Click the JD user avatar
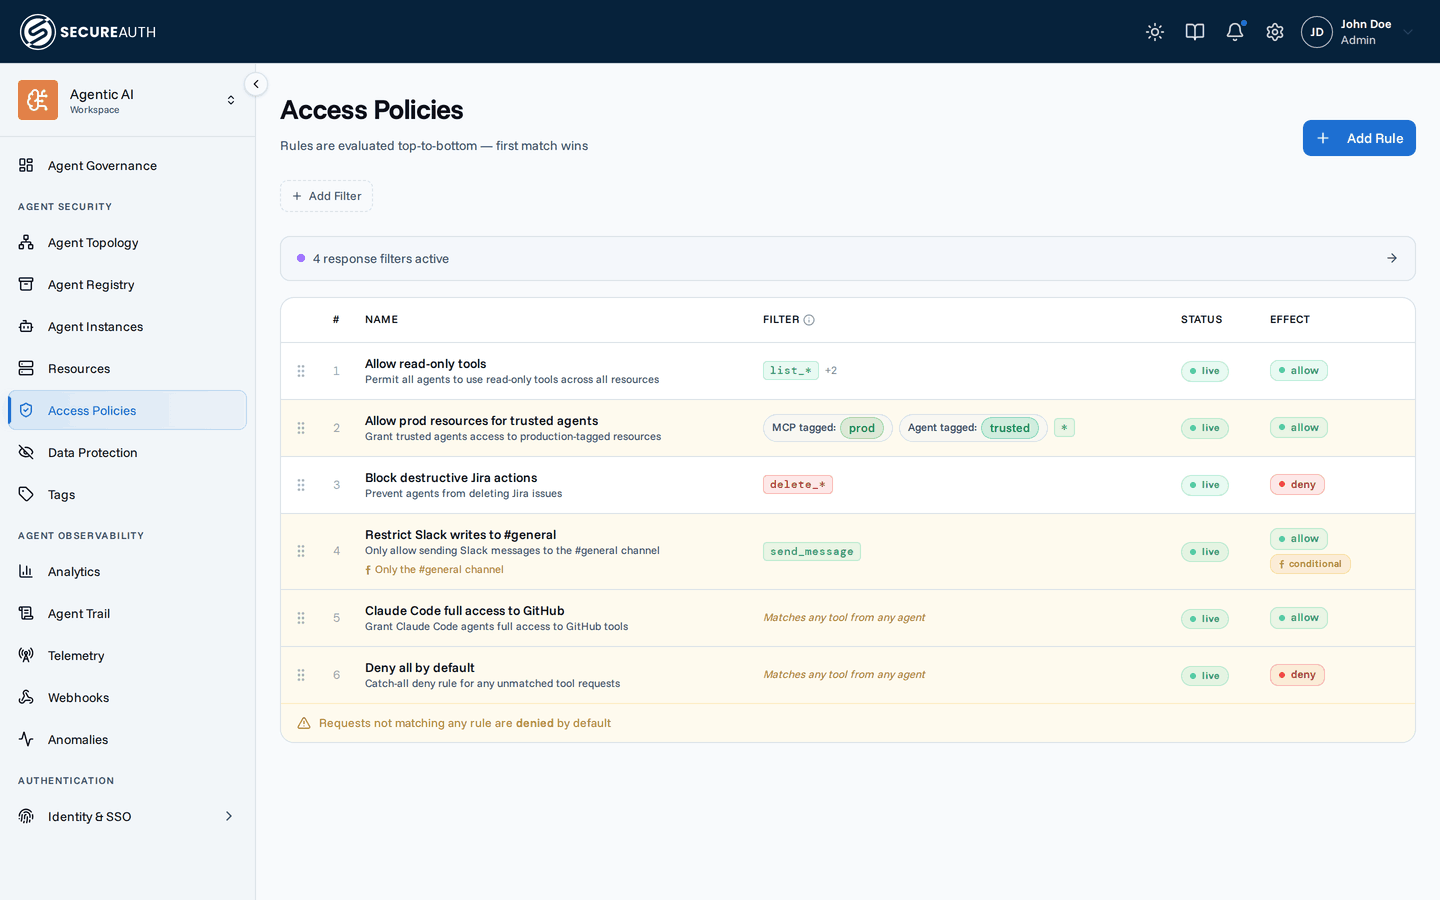 pos(1317,32)
